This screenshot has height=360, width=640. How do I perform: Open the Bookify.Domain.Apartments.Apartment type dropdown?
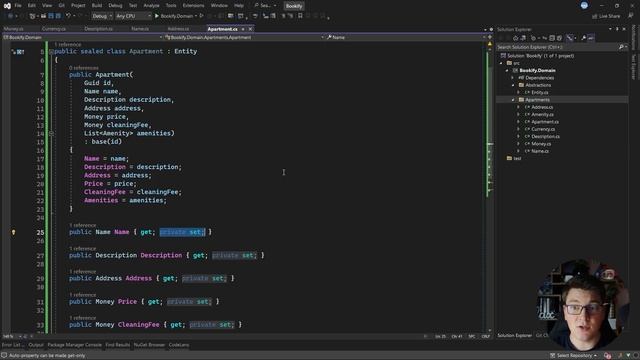pos(244,37)
